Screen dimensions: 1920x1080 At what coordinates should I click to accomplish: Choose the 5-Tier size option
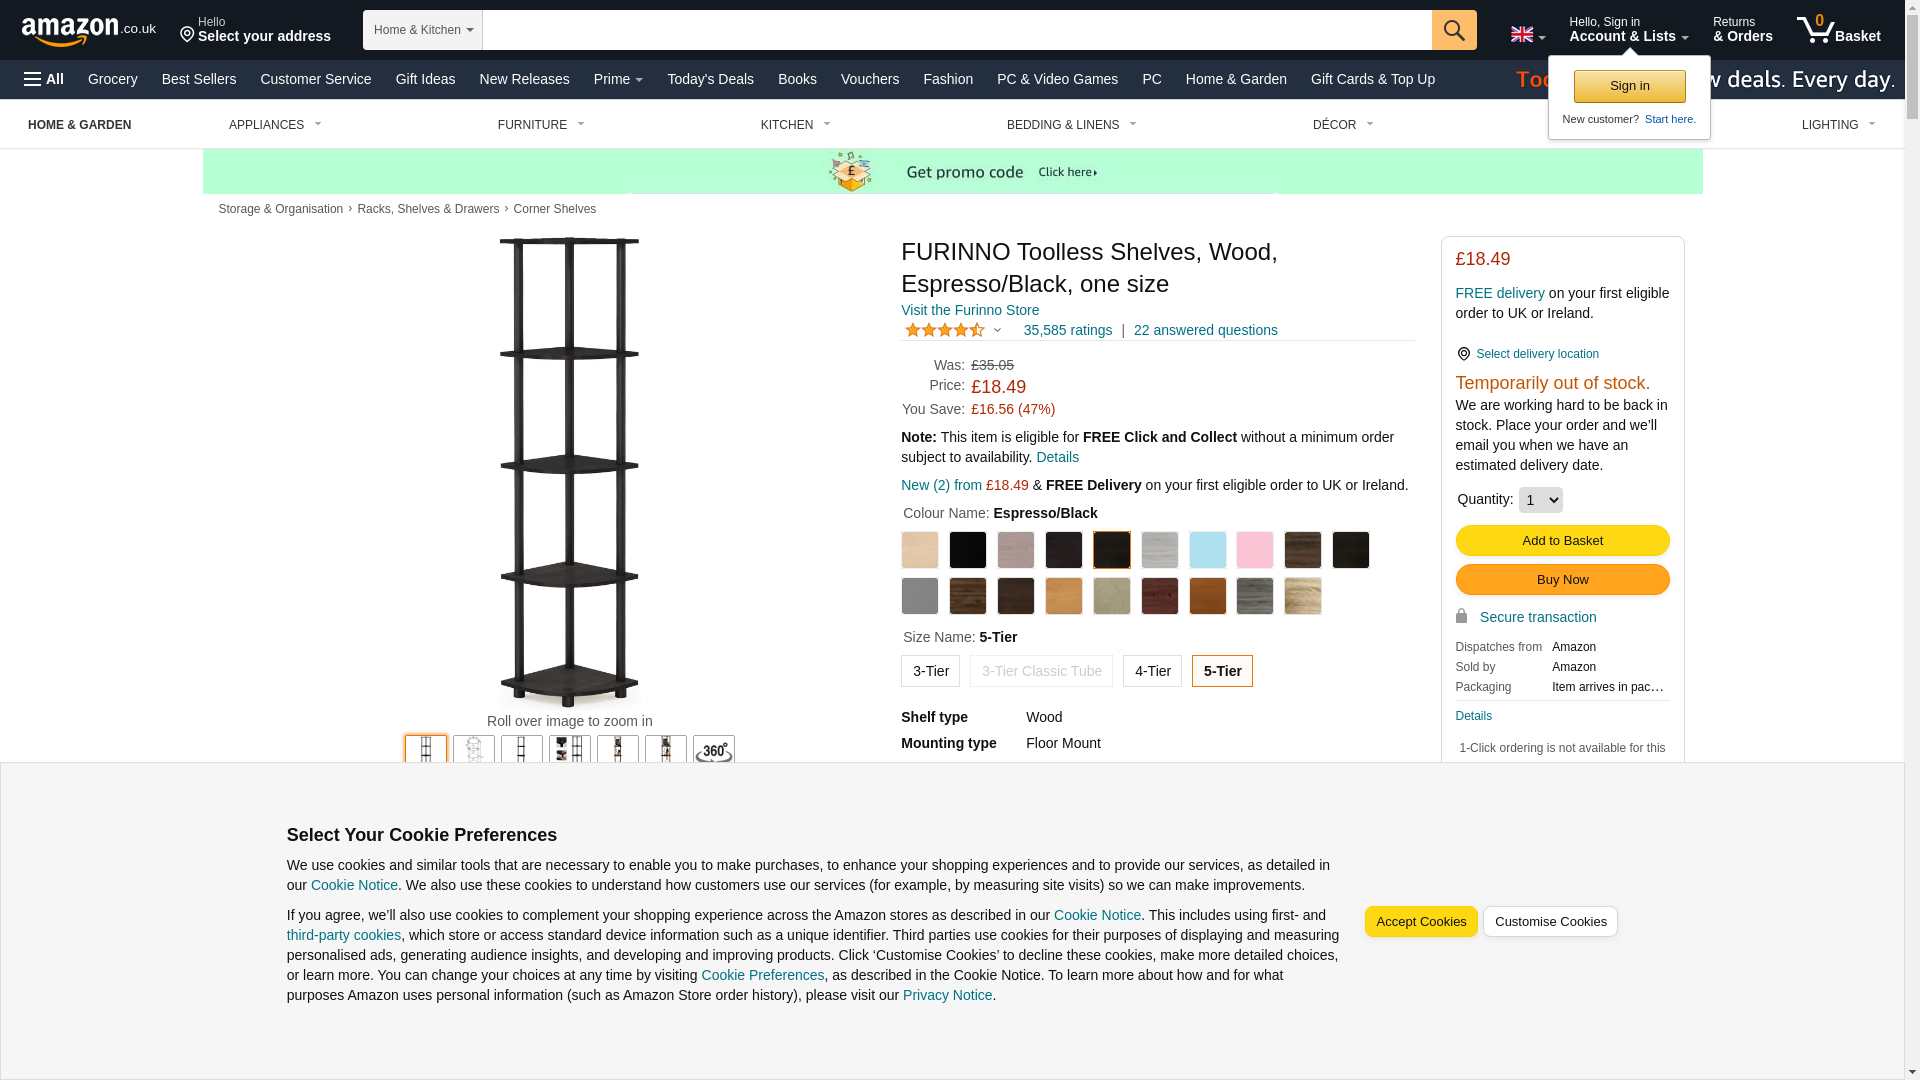click(1222, 671)
